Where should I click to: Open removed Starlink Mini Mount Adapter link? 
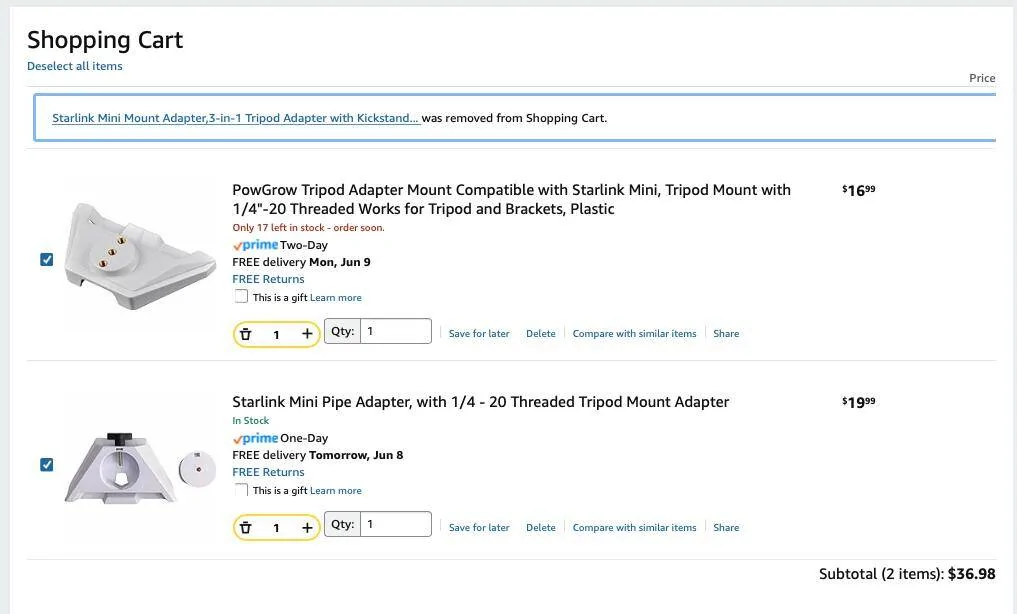click(x=236, y=118)
